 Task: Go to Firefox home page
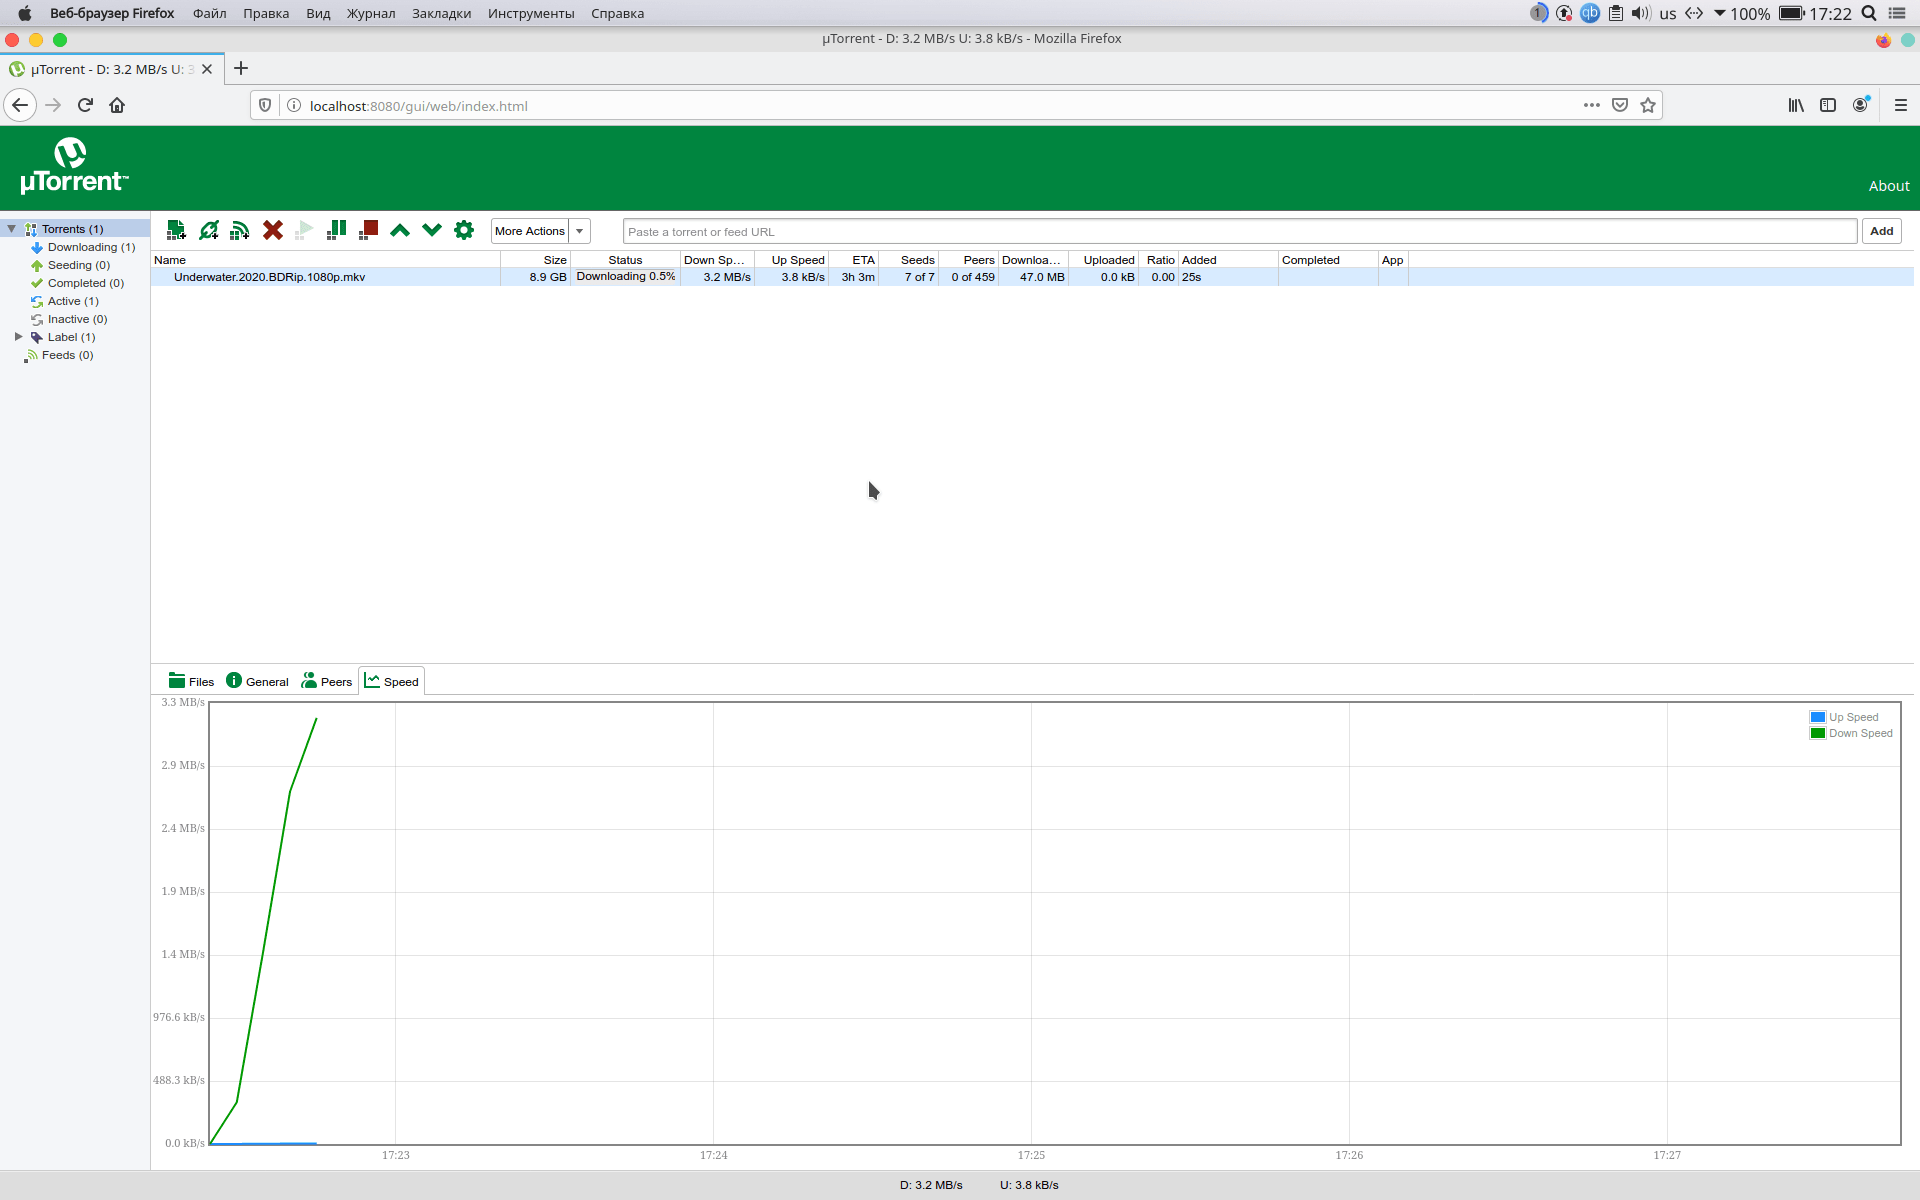(117, 105)
